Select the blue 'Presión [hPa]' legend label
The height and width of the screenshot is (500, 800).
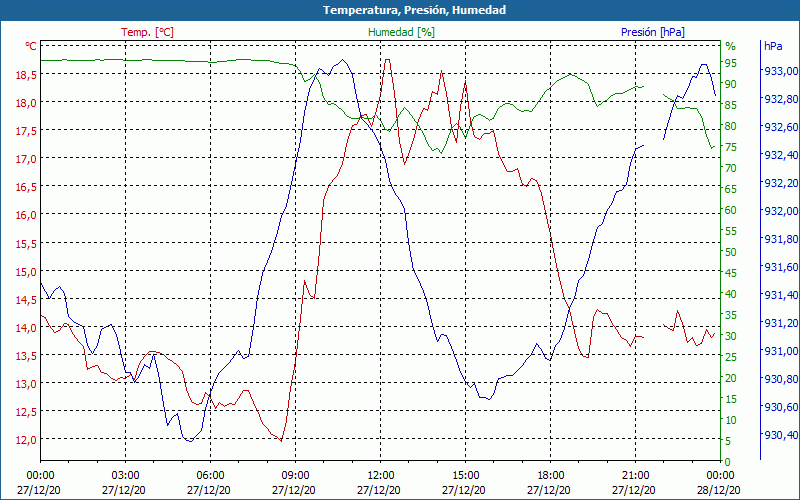[x=653, y=32]
